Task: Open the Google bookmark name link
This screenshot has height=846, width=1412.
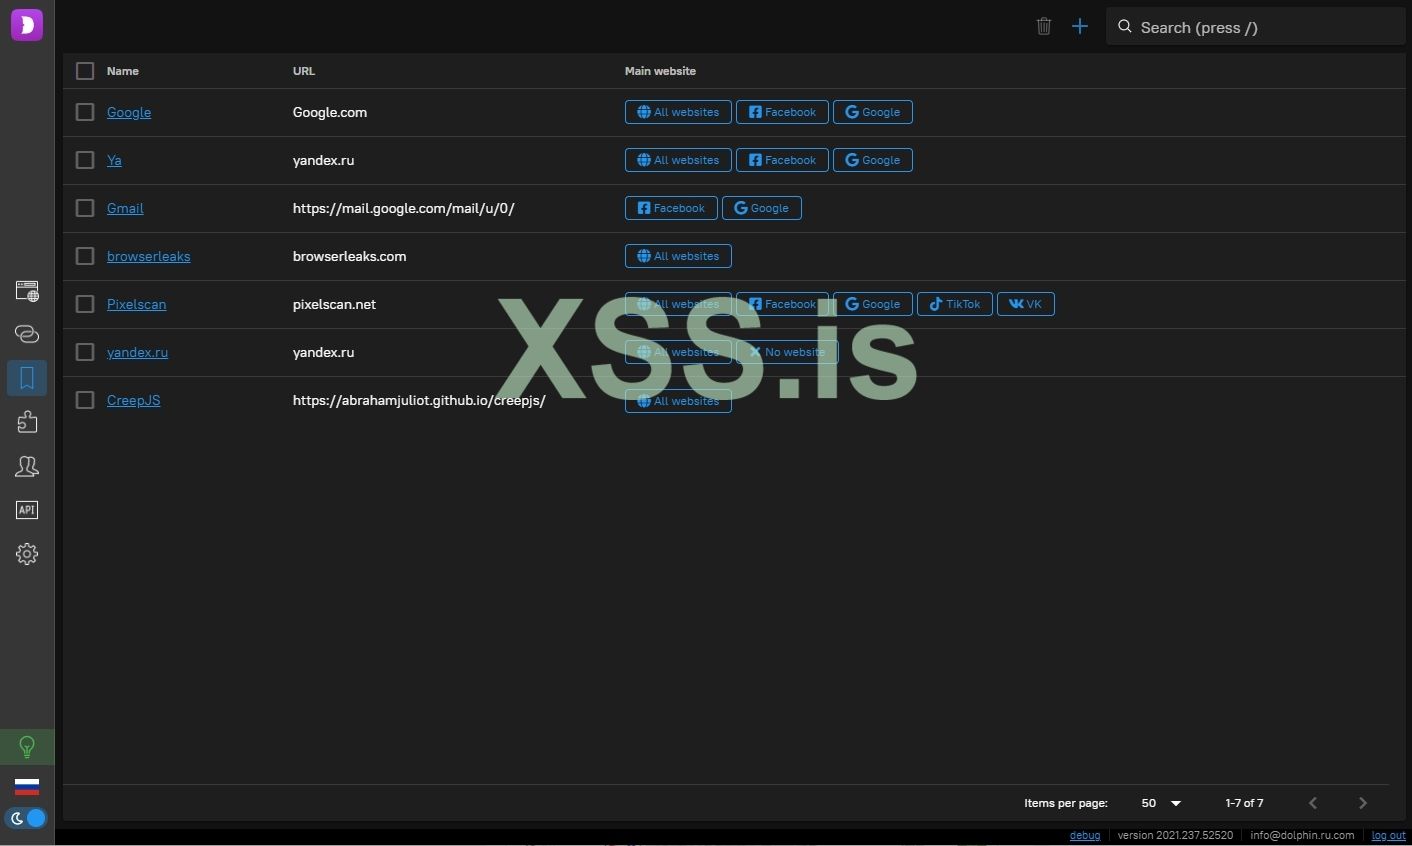Action: (x=129, y=112)
